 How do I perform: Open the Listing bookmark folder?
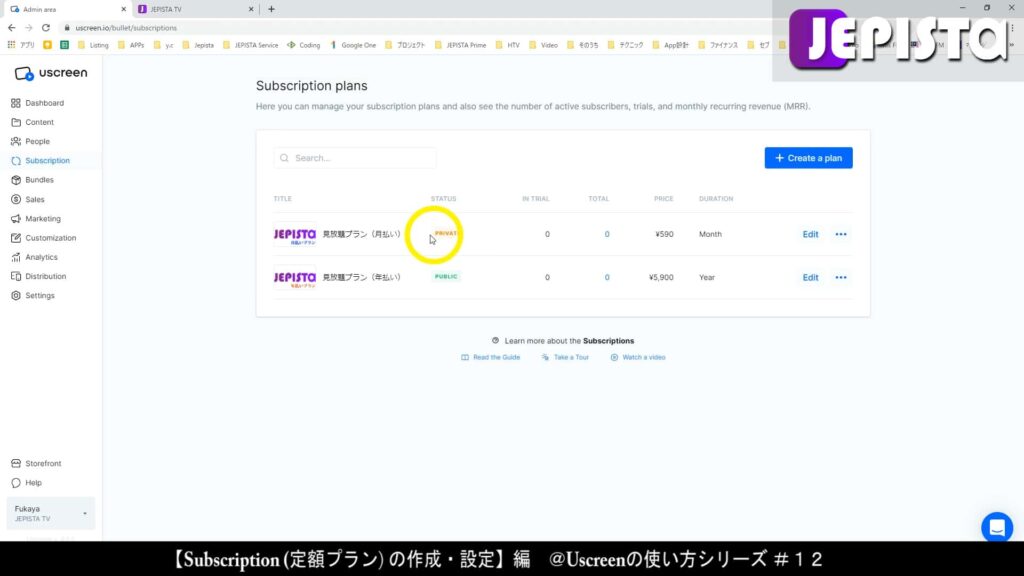pos(93,45)
